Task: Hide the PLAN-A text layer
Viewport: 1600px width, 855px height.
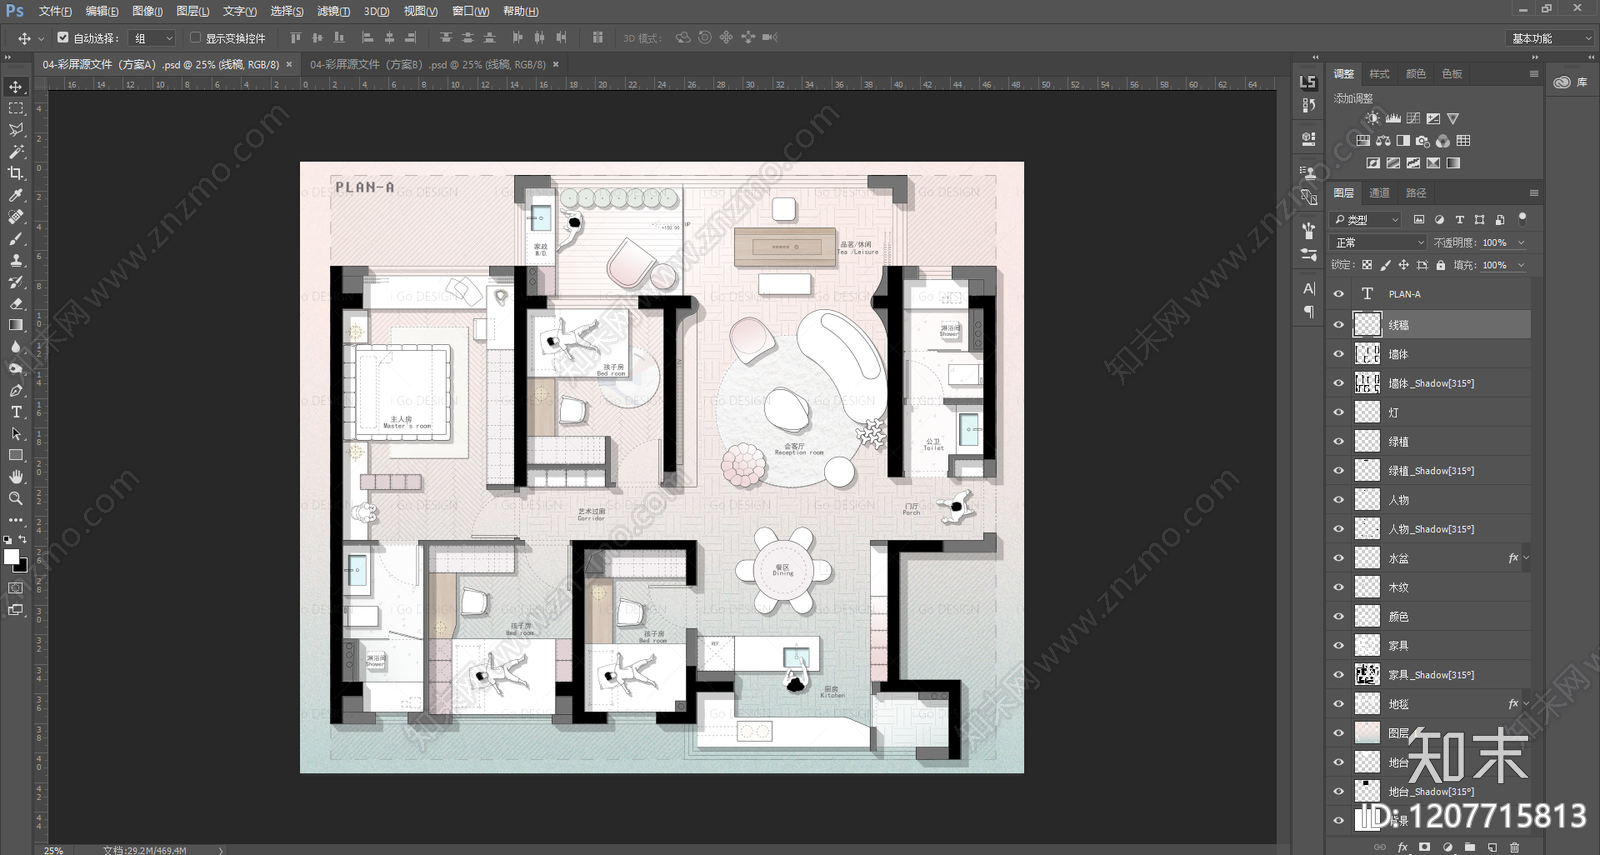Action: pyautogui.click(x=1339, y=294)
